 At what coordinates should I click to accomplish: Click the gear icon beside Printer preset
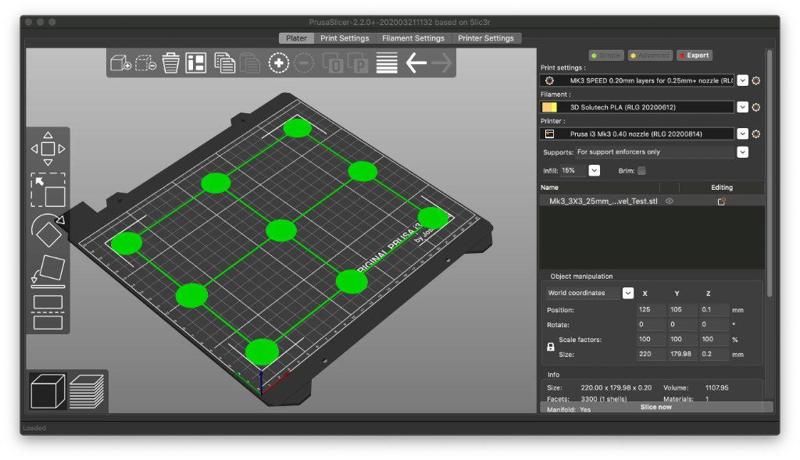click(x=756, y=134)
